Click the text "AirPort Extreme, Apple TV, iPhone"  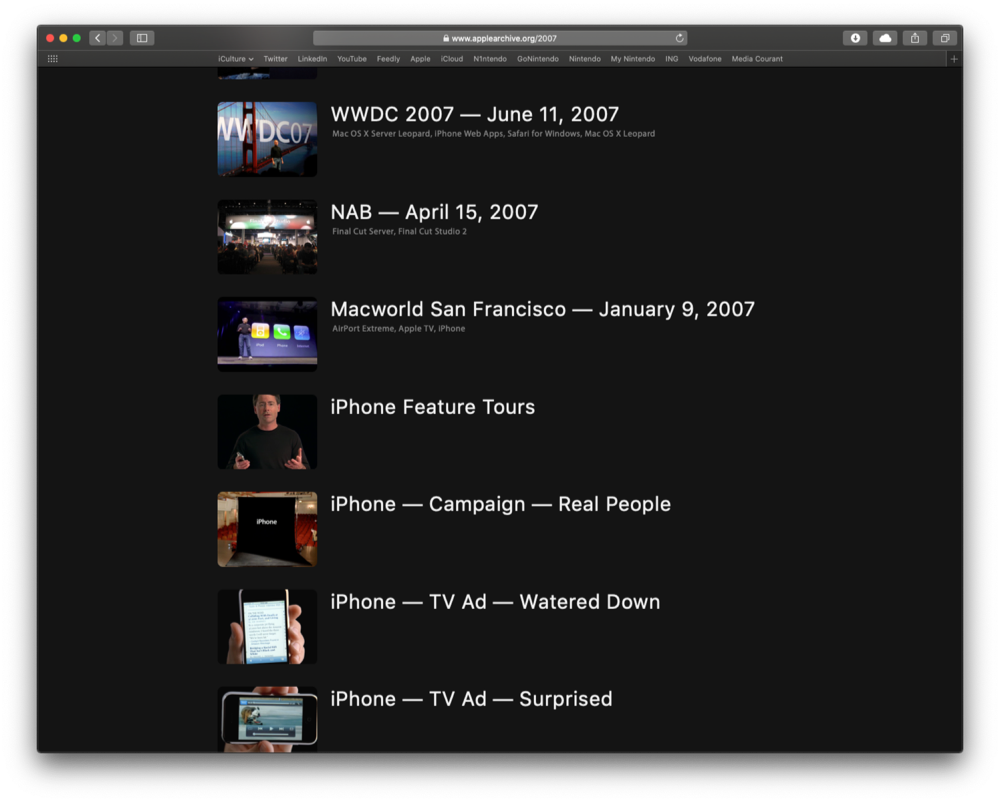coord(399,328)
